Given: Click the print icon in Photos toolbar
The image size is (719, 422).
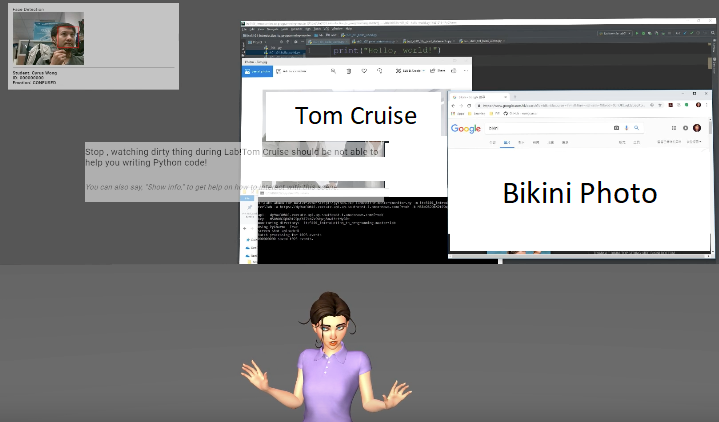Looking at the screenshot, I should (x=454, y=71).
